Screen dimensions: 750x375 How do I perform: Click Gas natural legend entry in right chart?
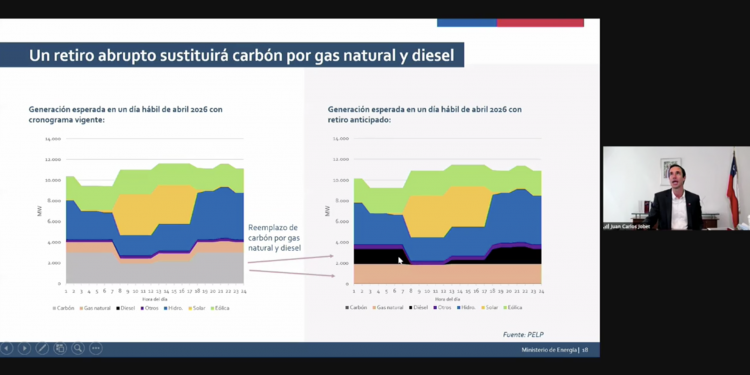point(387,308)
